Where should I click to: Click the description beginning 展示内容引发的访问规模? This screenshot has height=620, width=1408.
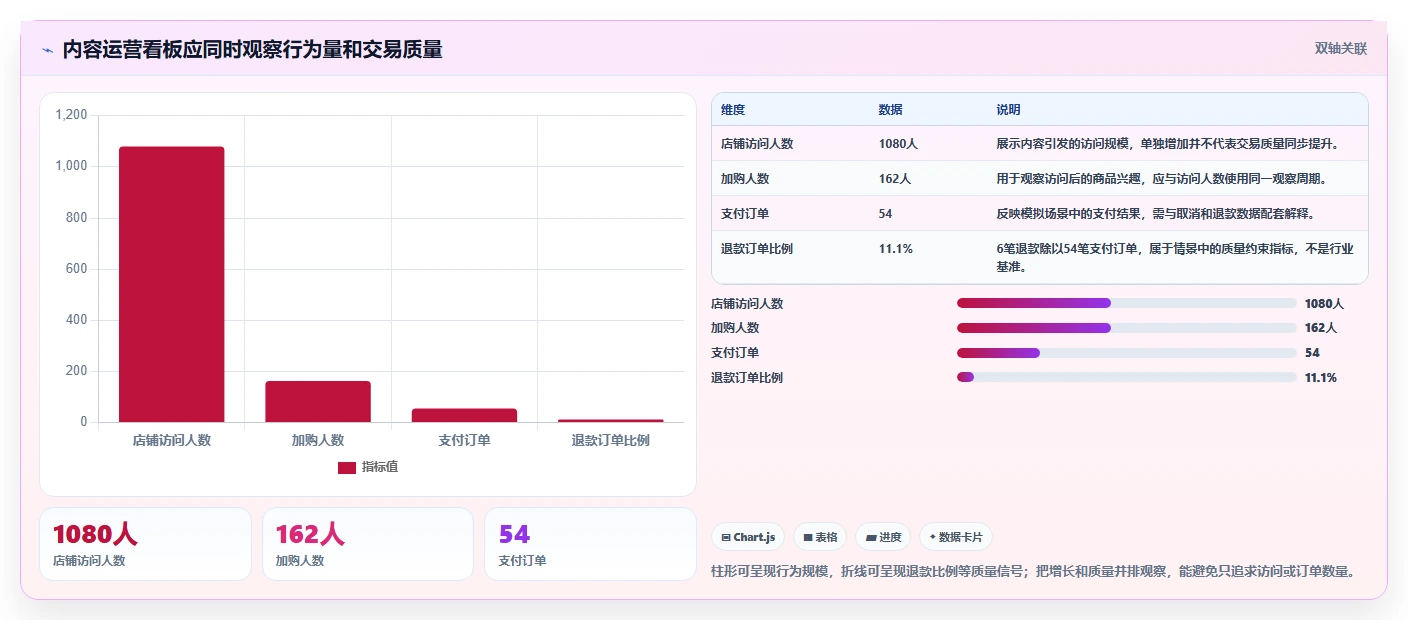tap(1167, 144)
